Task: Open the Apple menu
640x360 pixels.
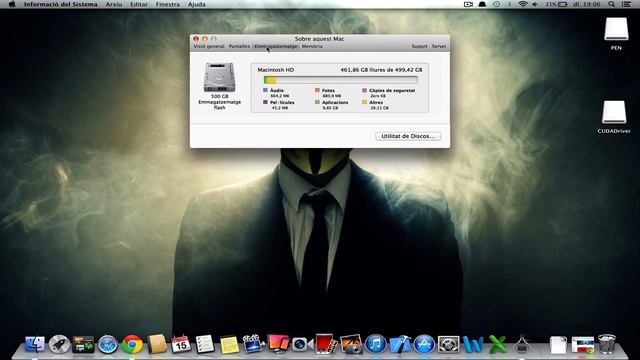Action: point(12,4)
